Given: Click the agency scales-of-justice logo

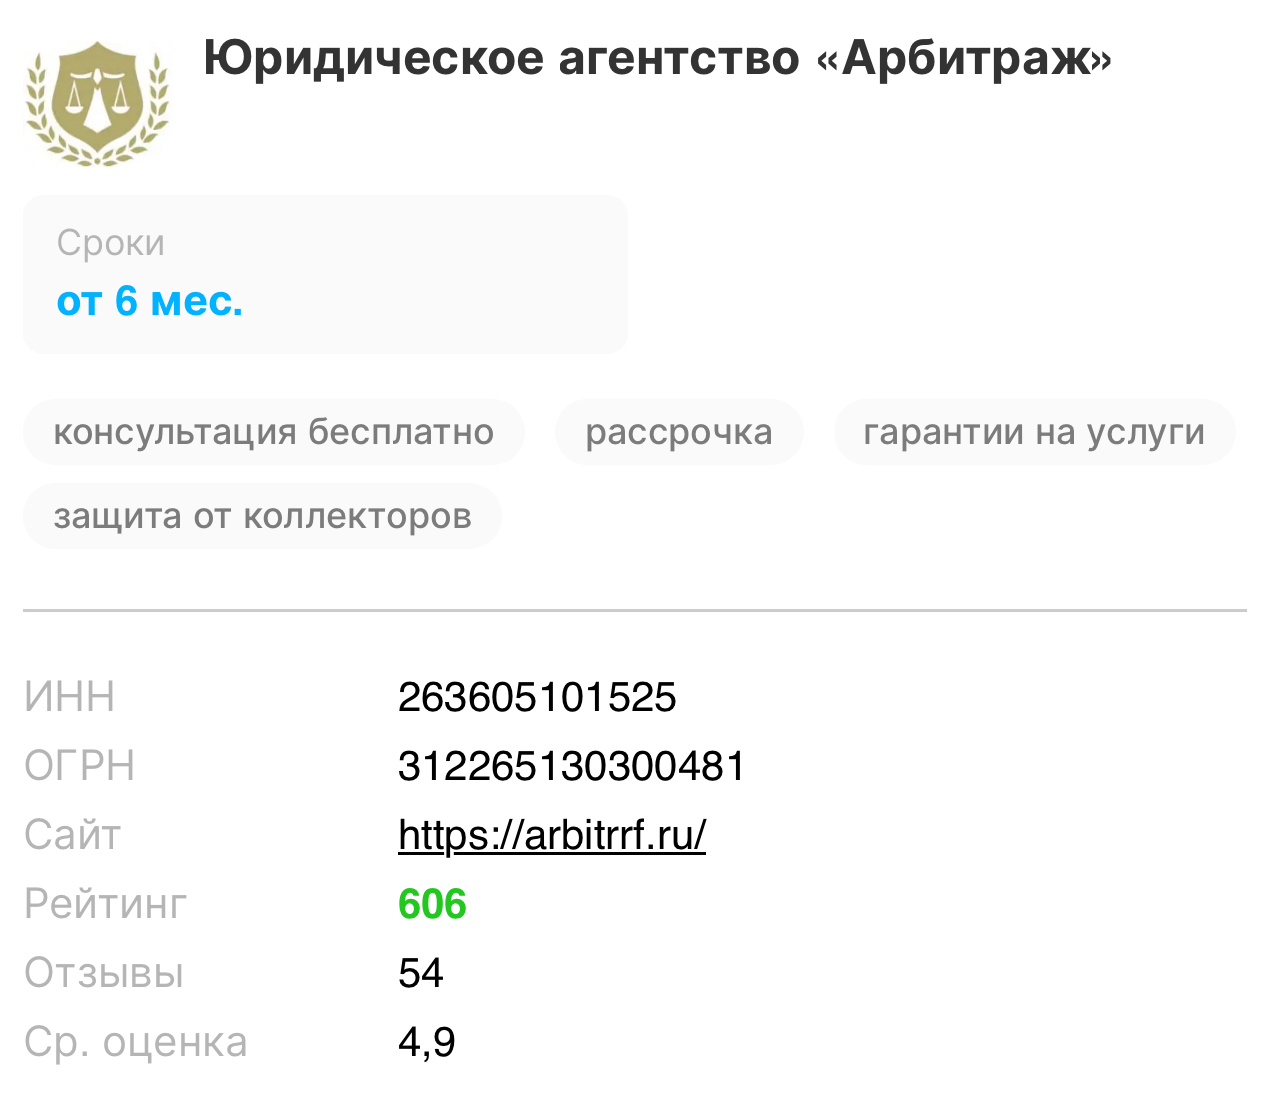Looking at the screenshot, I should coord(97,102).
